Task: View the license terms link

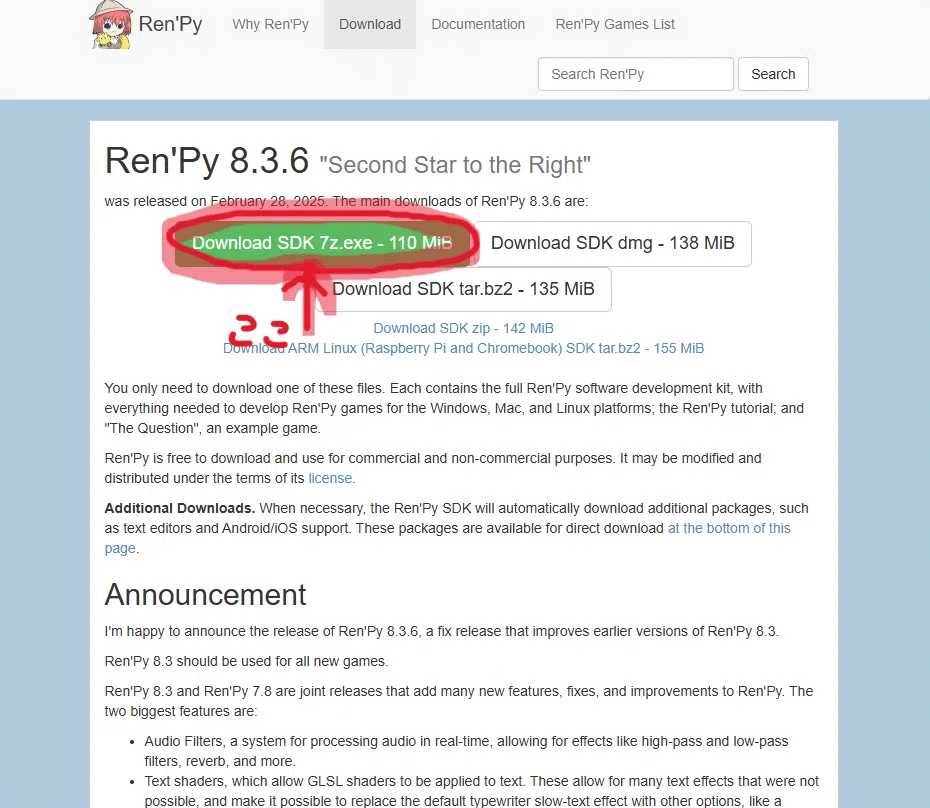Action: (x=330, y=478)
